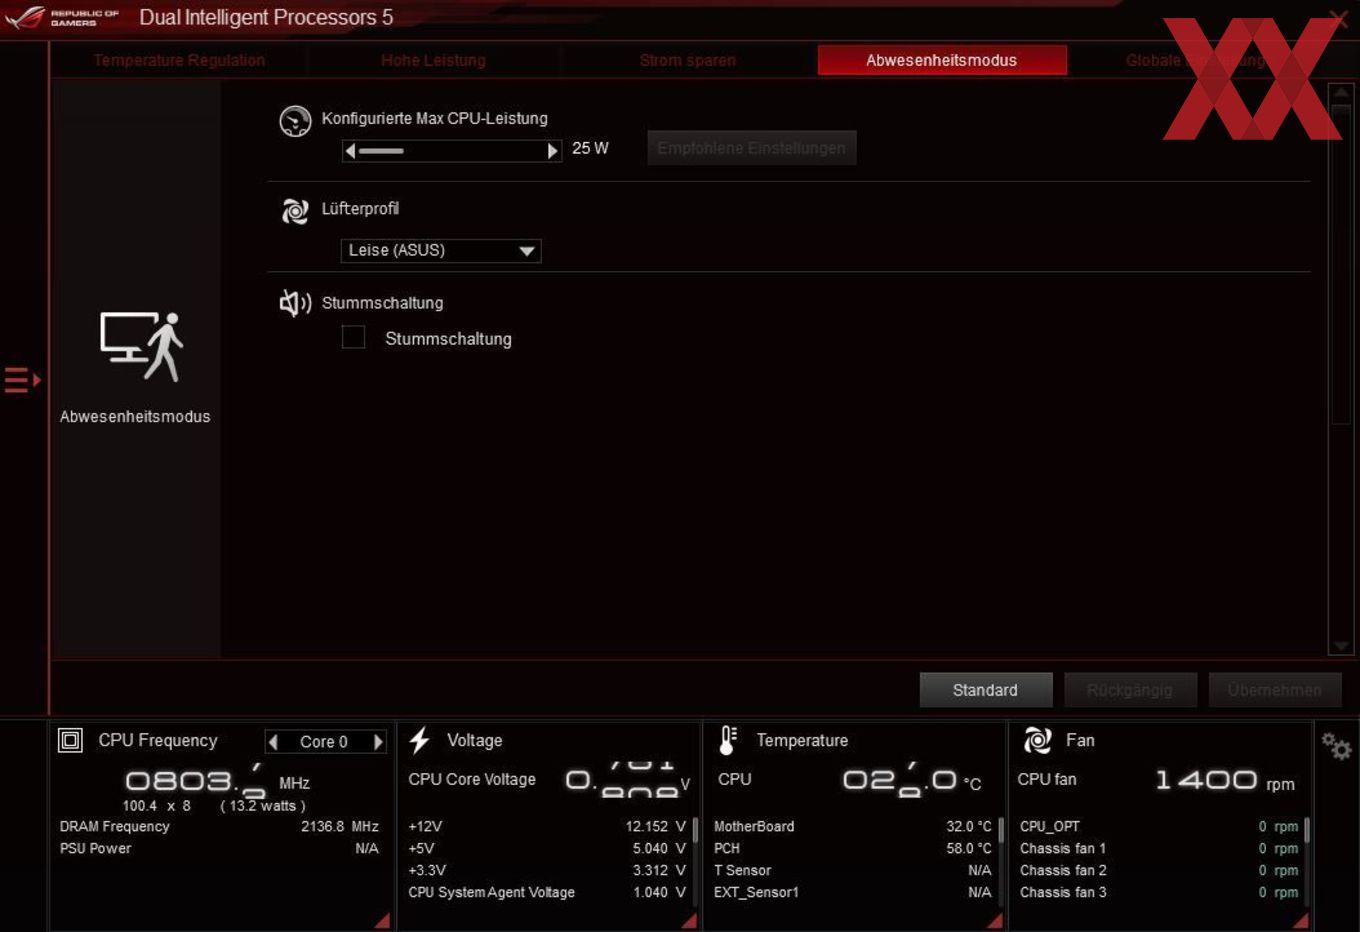The height and width of the screenshot is (932, 1360).
Task: Click the +5V voltage row
Action: pyautogui.click(x=547, y=849)
